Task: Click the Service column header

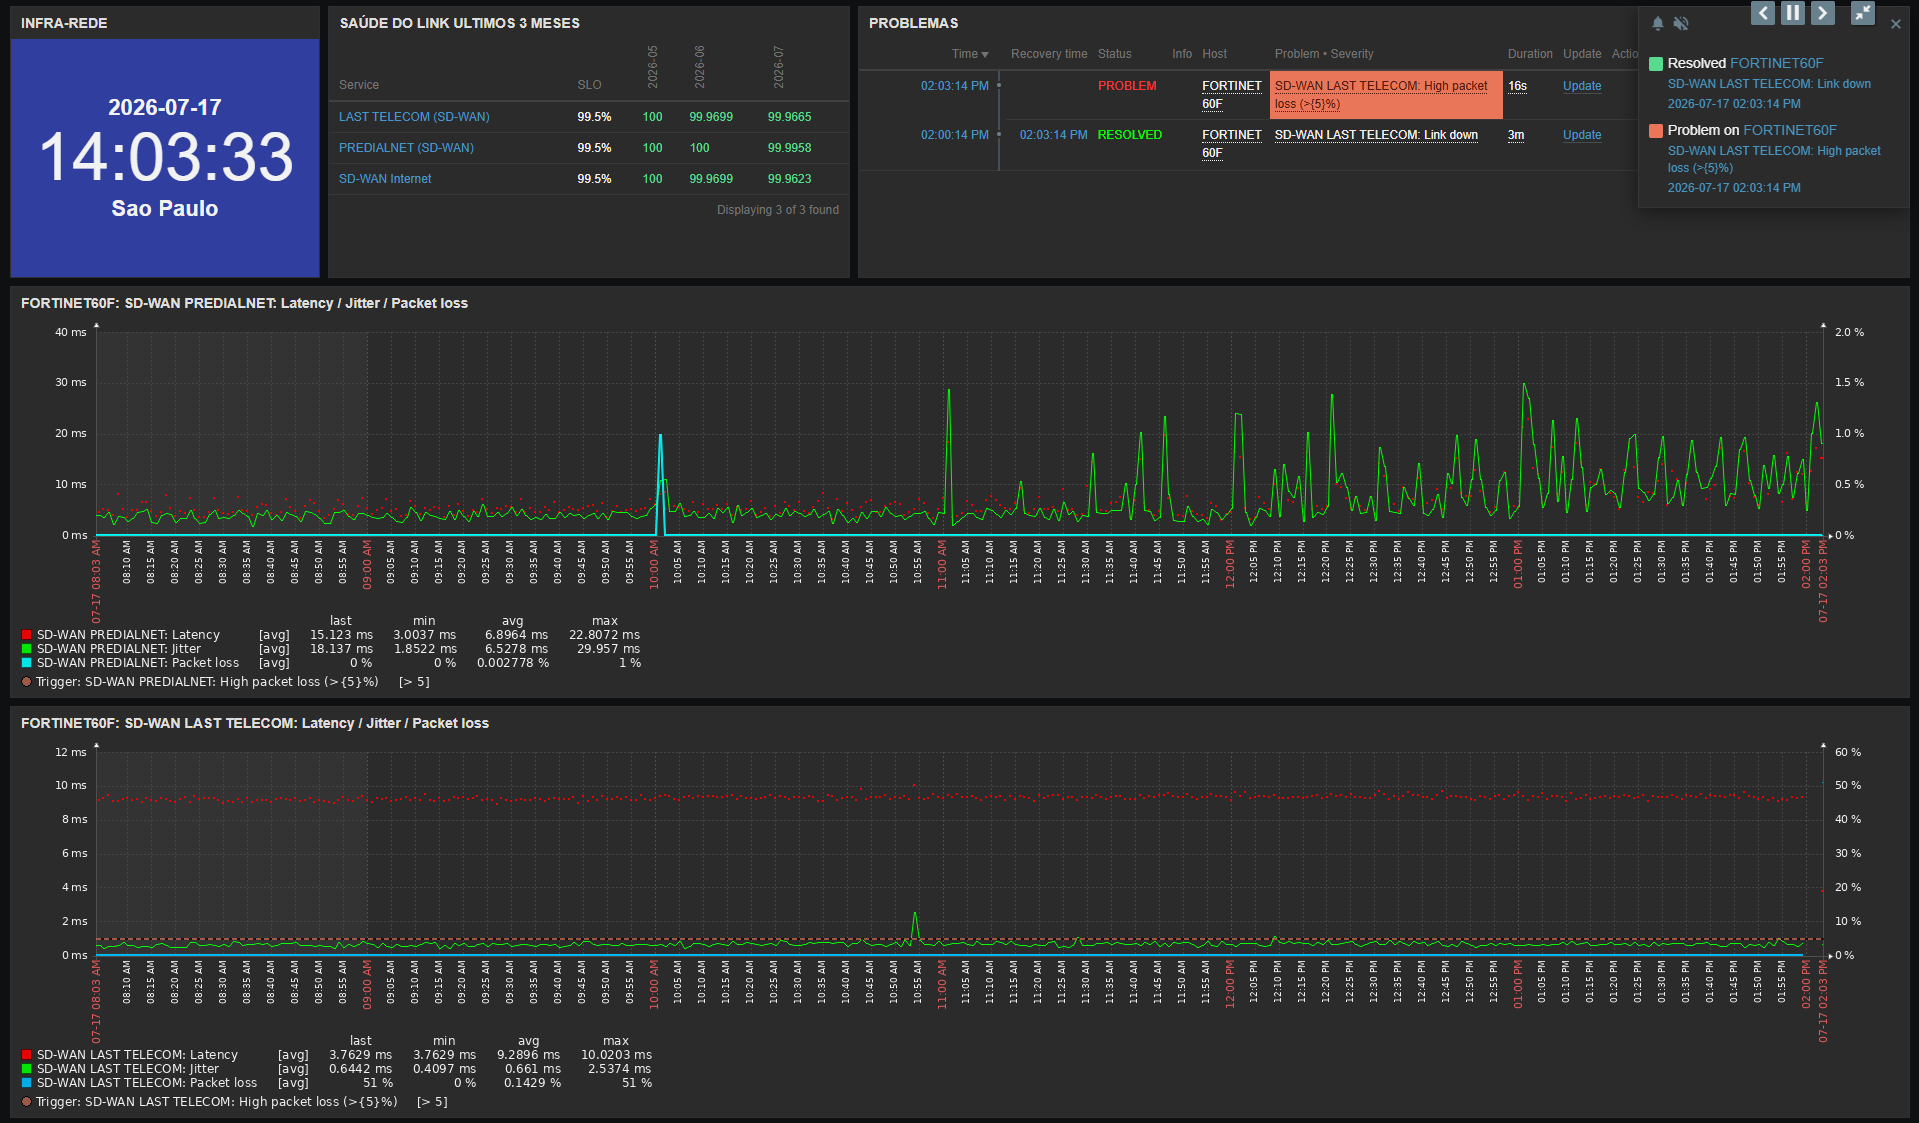Action: click(x=359, y=85)
